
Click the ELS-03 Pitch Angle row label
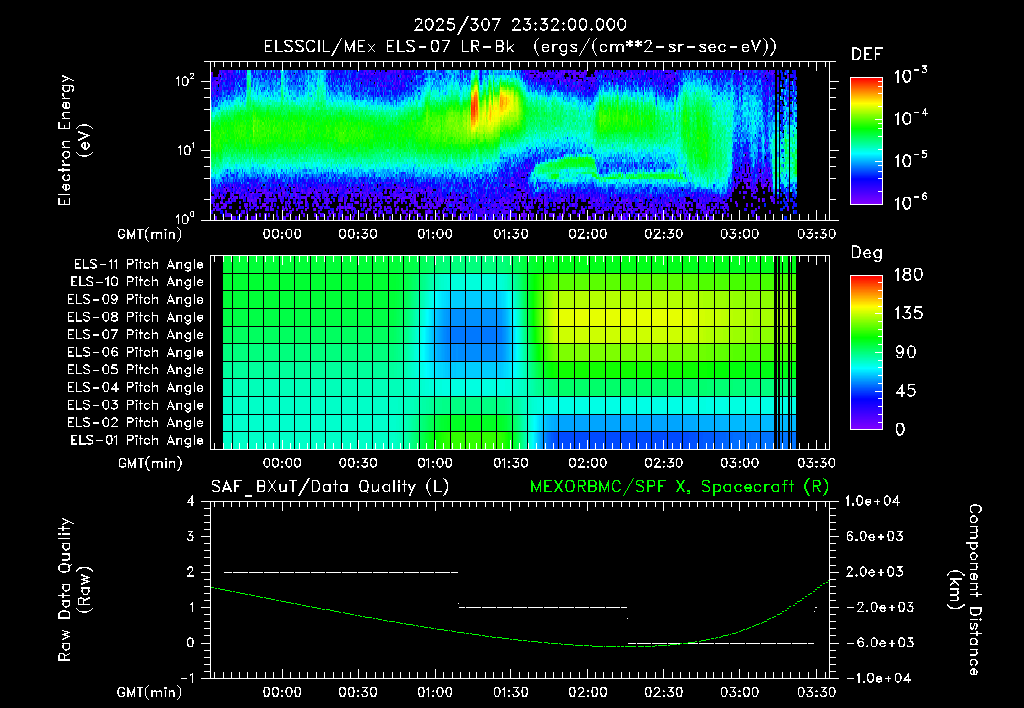(136, 405)
